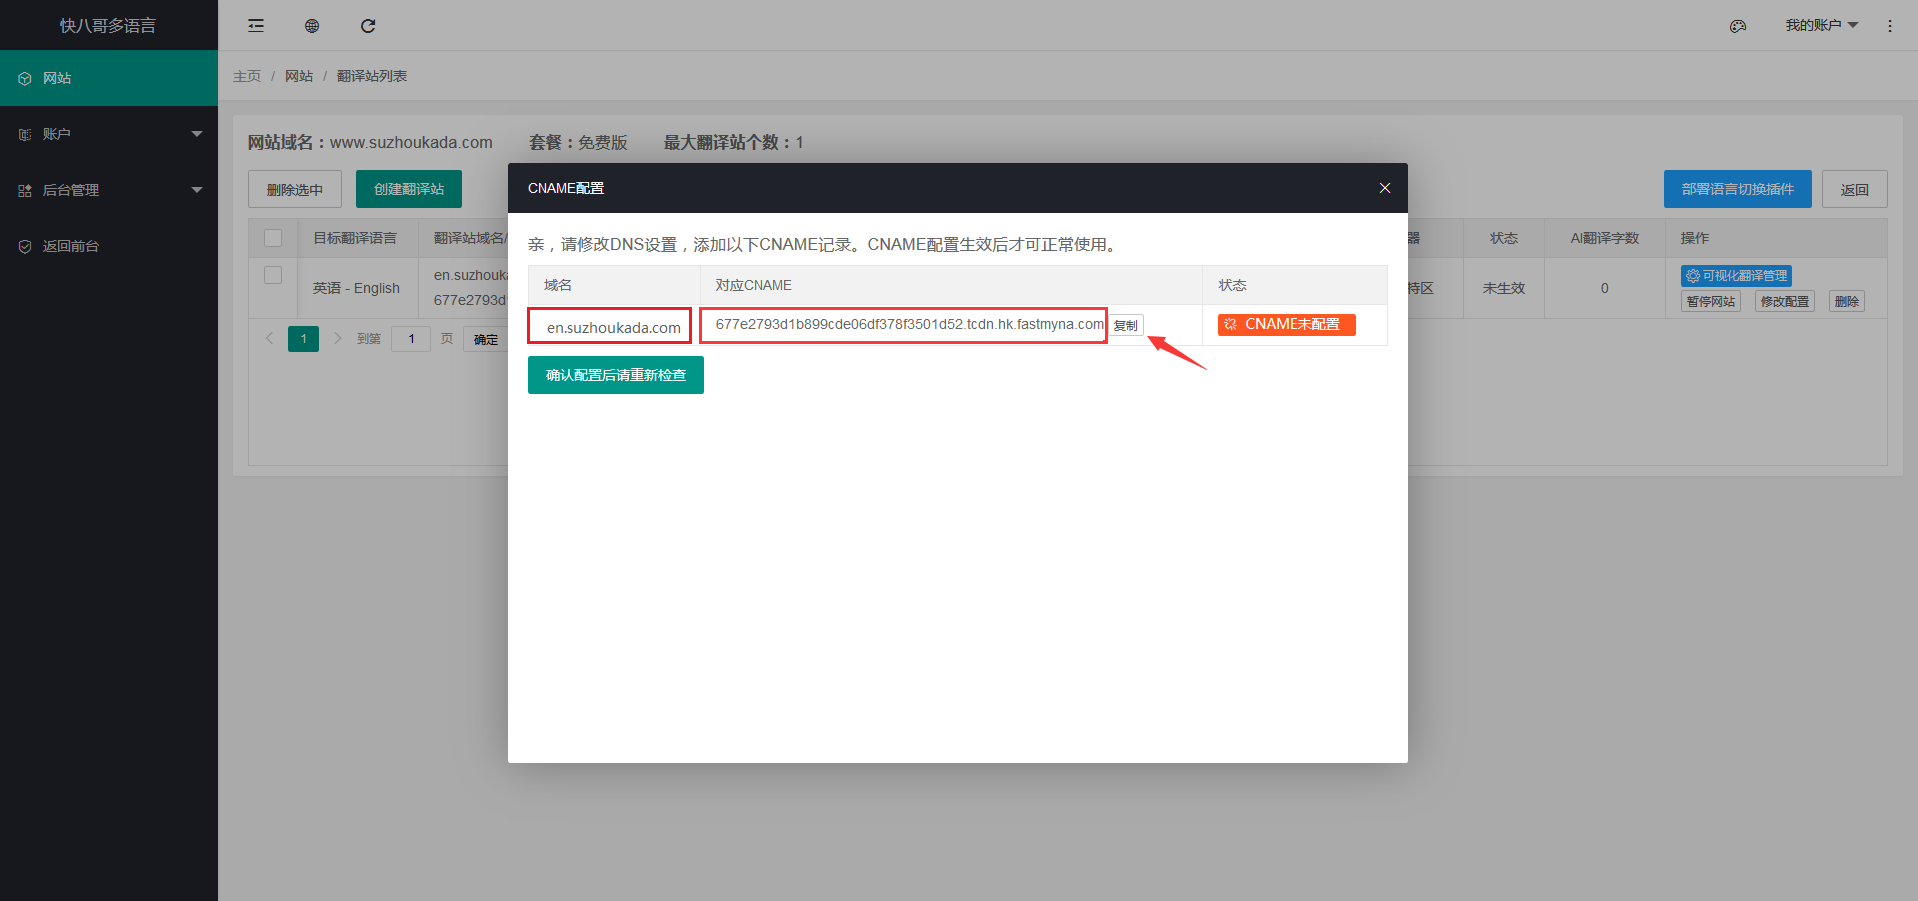1918x901 pixels.
Task: Click the 部署语言切换插件 button
Action: pos(1737,189)
